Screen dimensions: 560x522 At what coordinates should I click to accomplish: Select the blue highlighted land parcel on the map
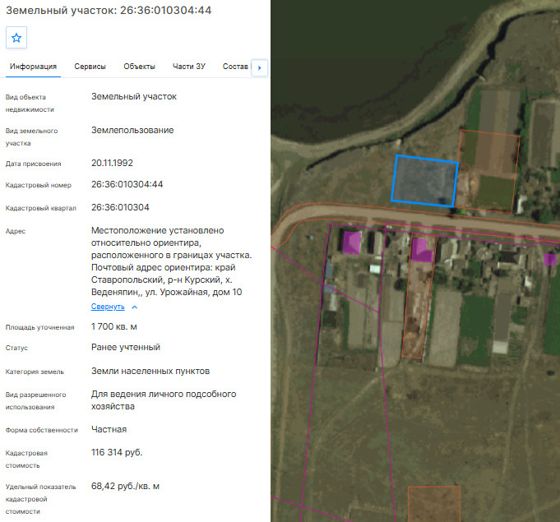425,181
